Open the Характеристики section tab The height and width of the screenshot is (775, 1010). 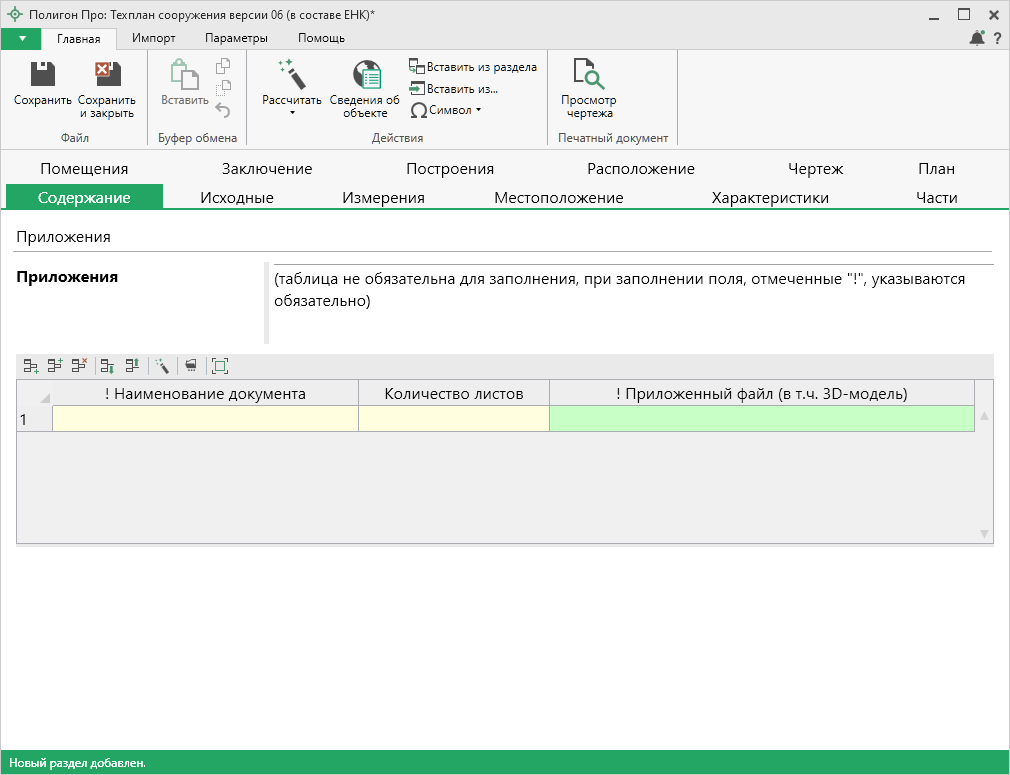coord(769,198)
